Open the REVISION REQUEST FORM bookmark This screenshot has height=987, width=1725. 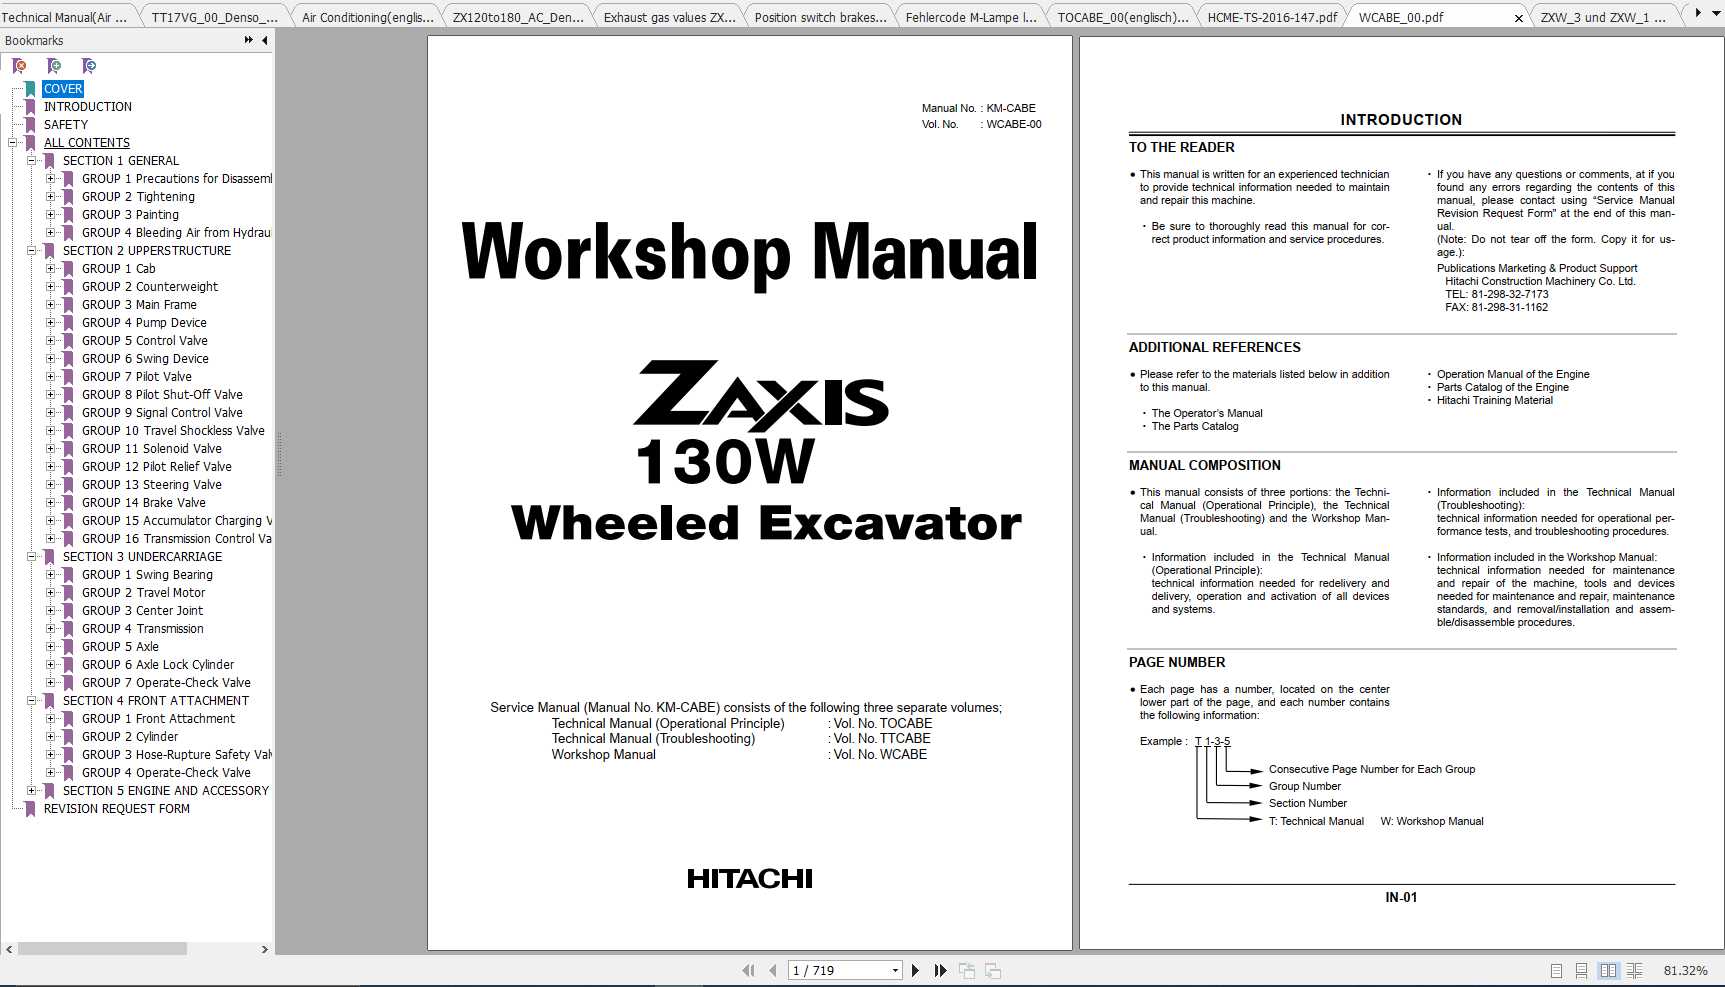pos(116,808)
